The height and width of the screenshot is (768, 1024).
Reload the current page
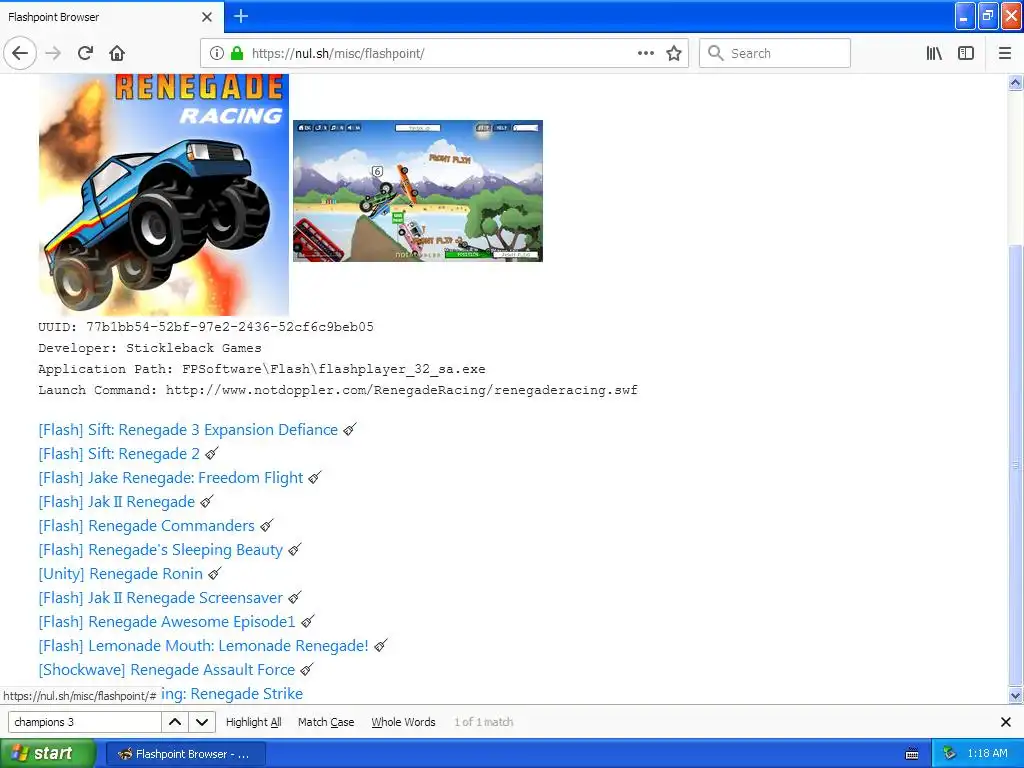85,53
